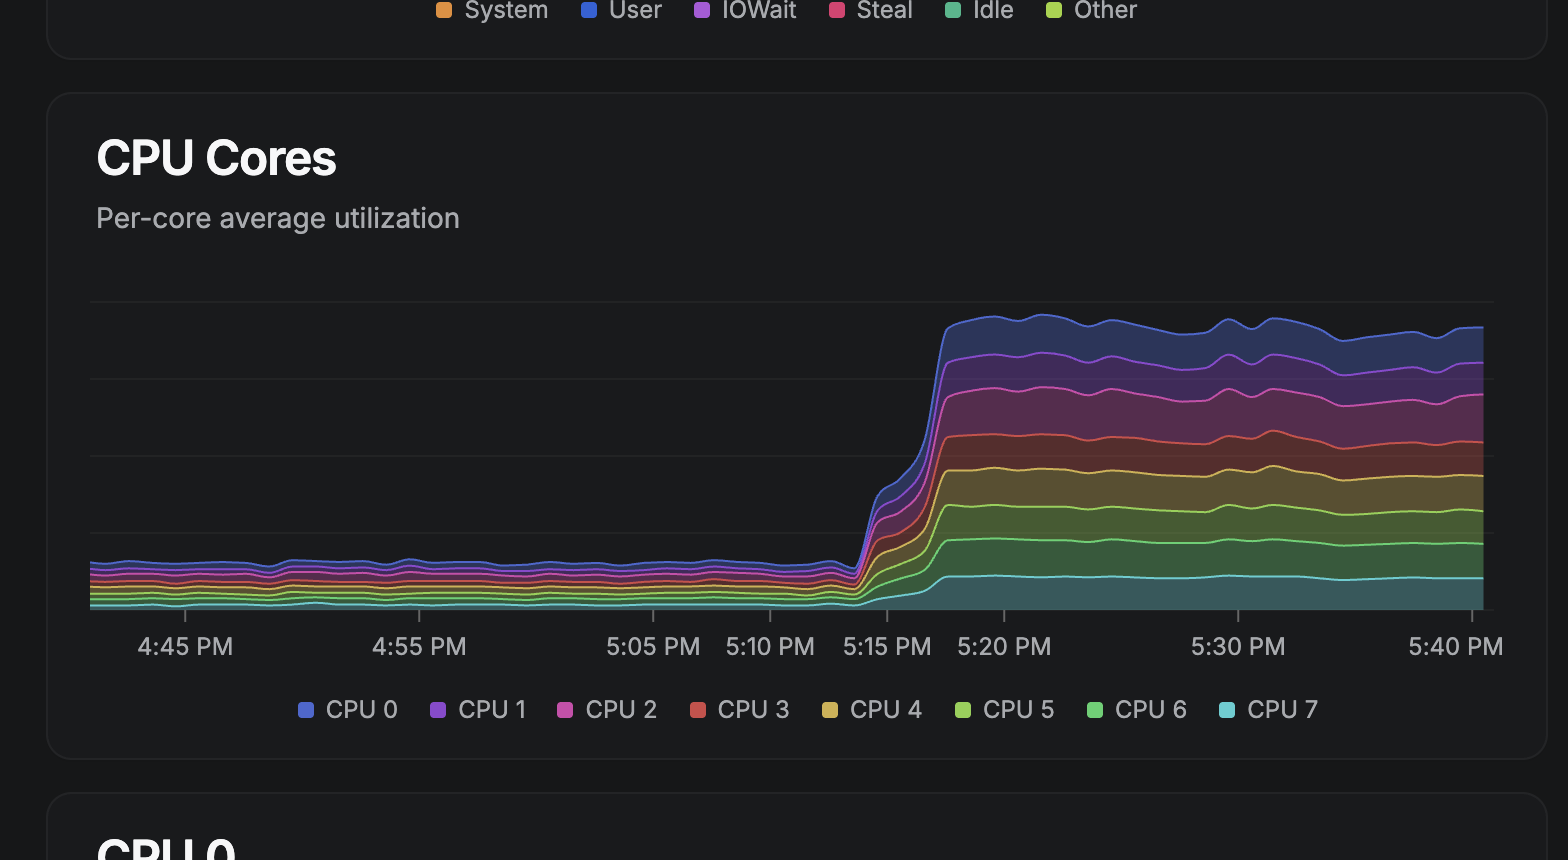
Task: Click the 5:30 PM axis label
Action: pyautogui.click(x=1238, y=646)
